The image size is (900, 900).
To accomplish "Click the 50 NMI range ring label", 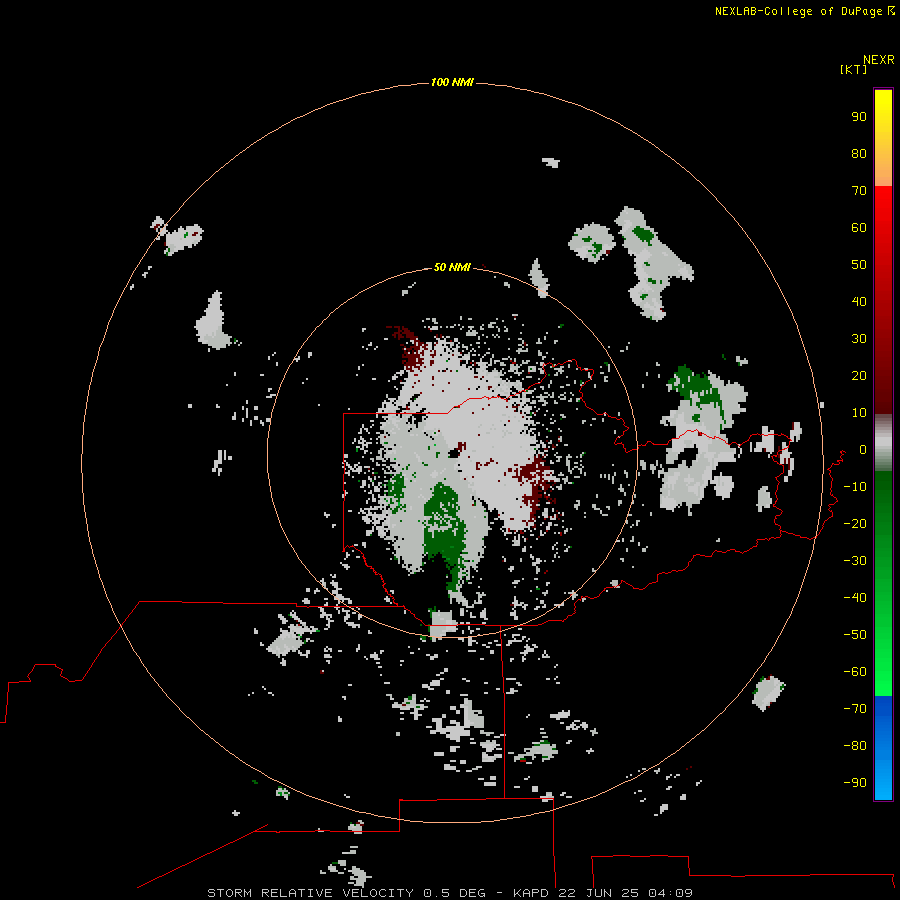I will tap(452, 267).
